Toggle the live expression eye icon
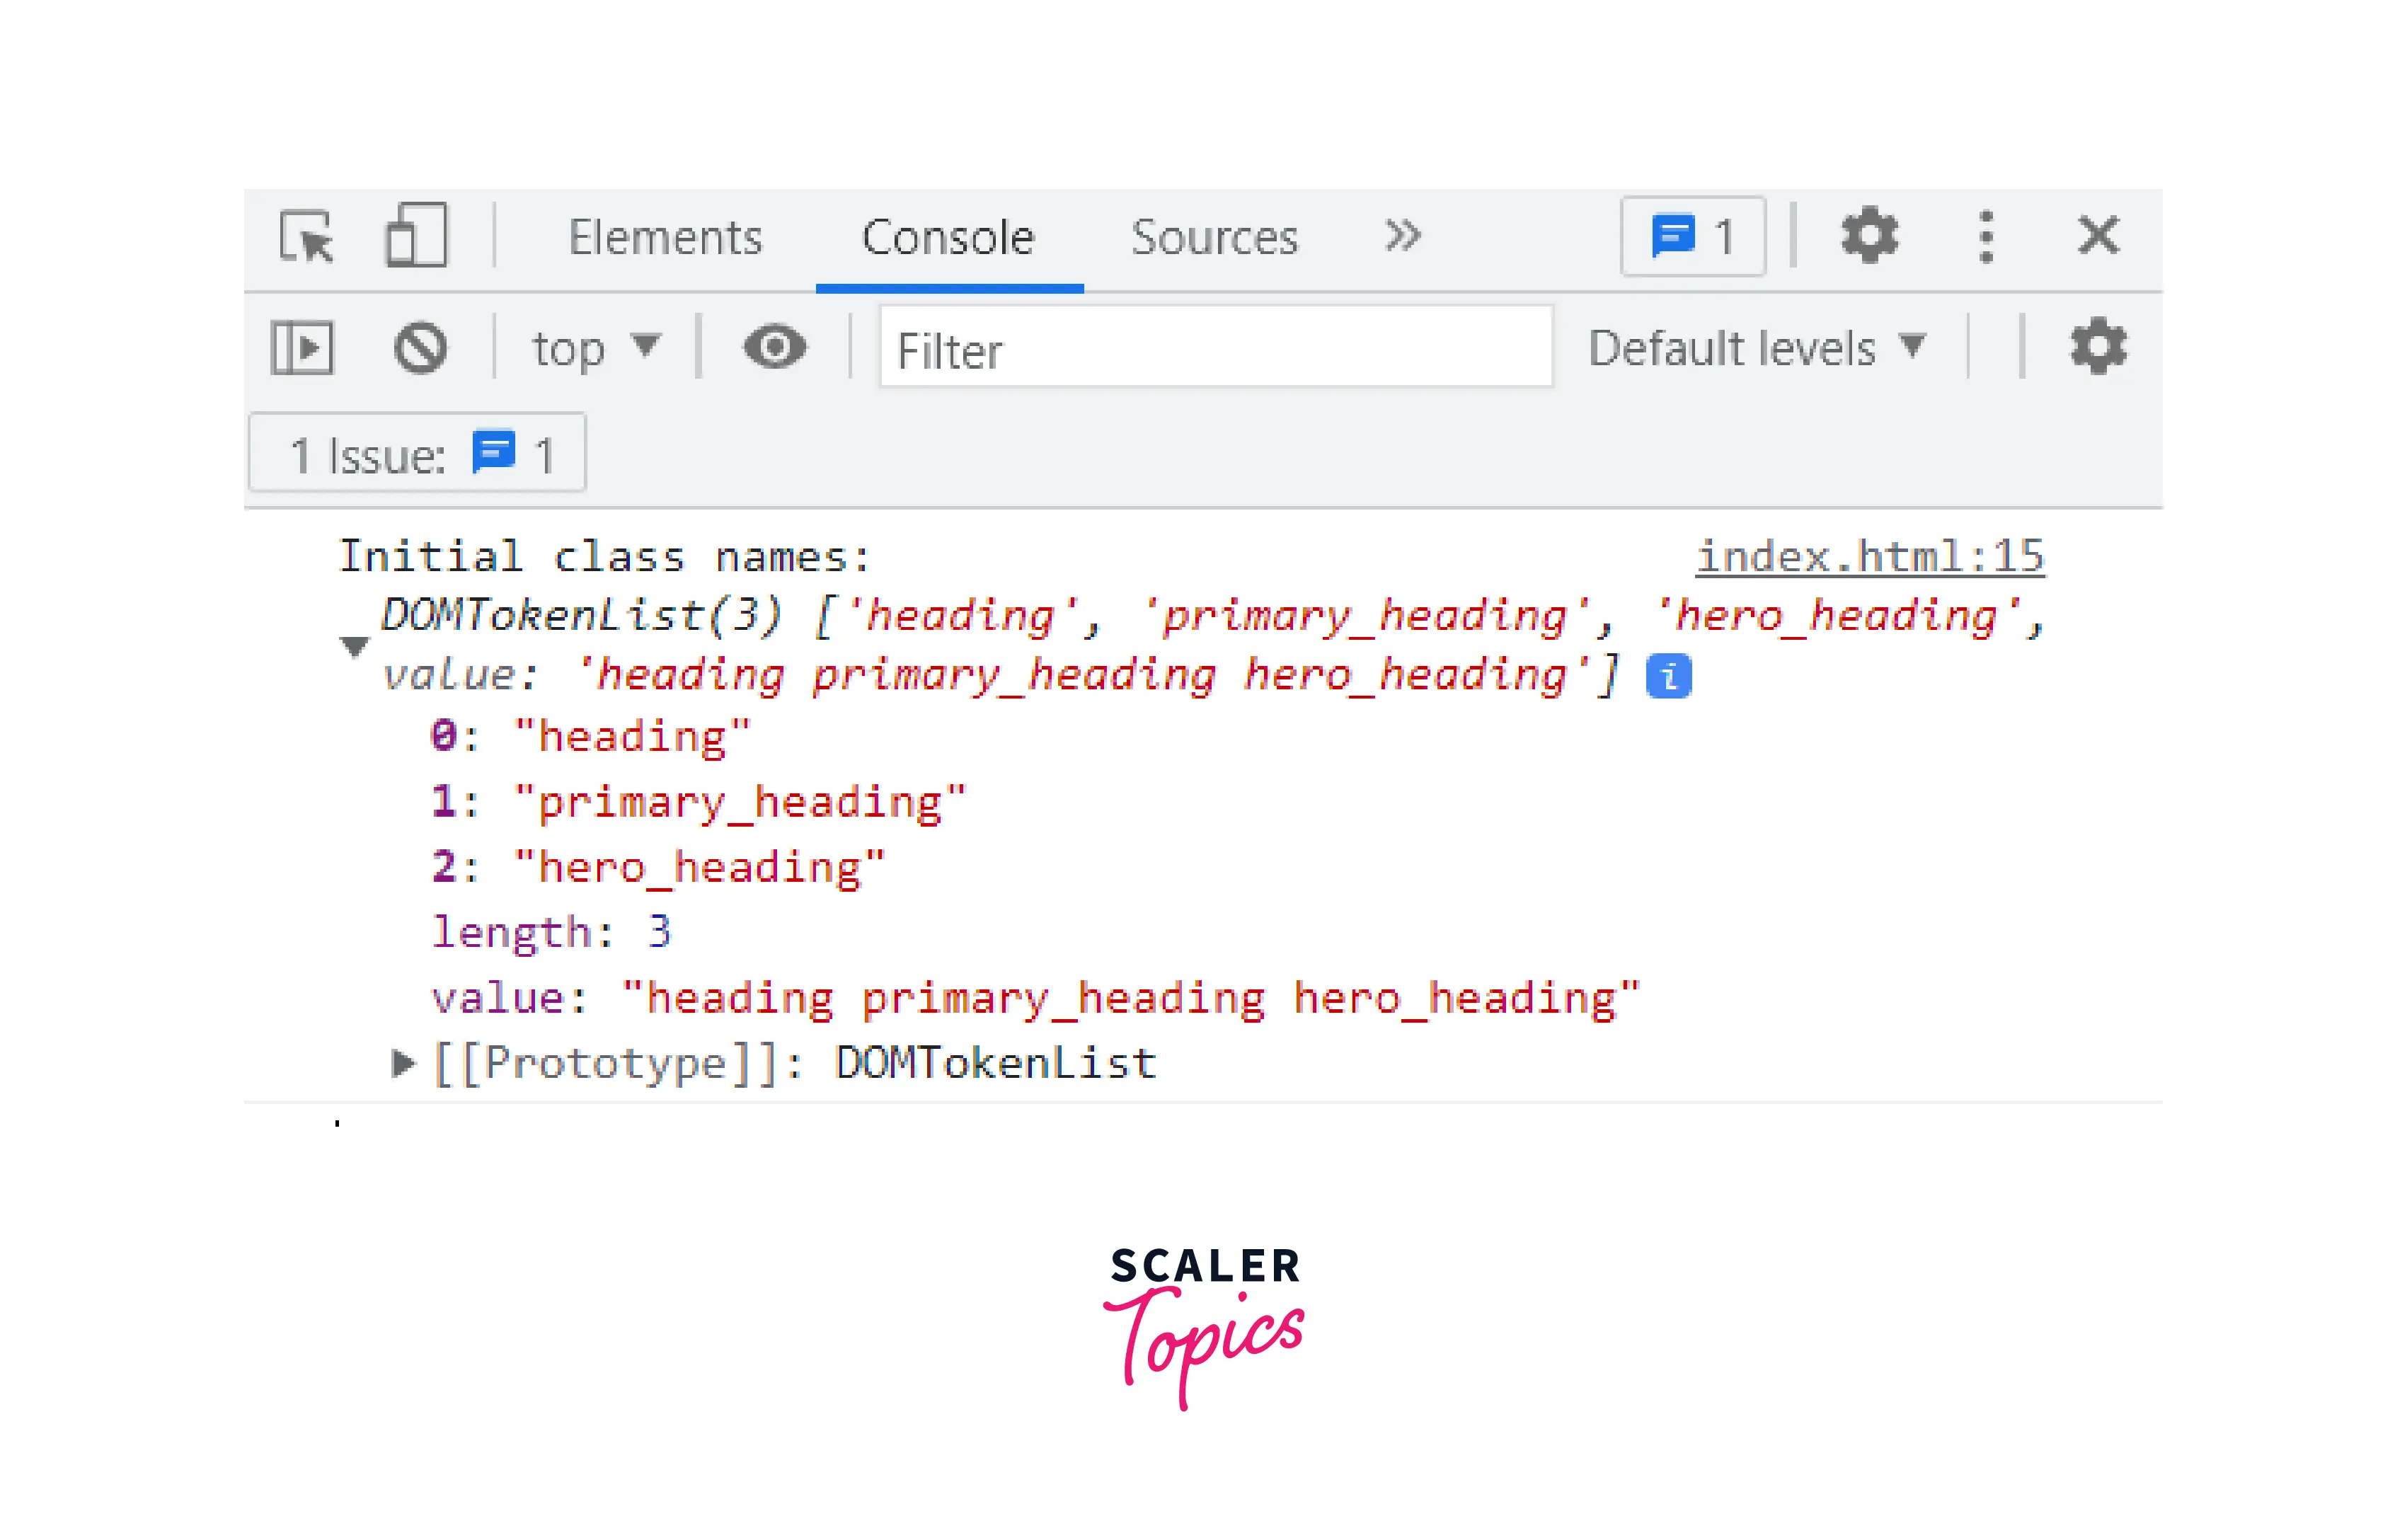Image resolution: width=2407 pixels, height=1540 pixels. pyautogui.click(x=774, y=348)
